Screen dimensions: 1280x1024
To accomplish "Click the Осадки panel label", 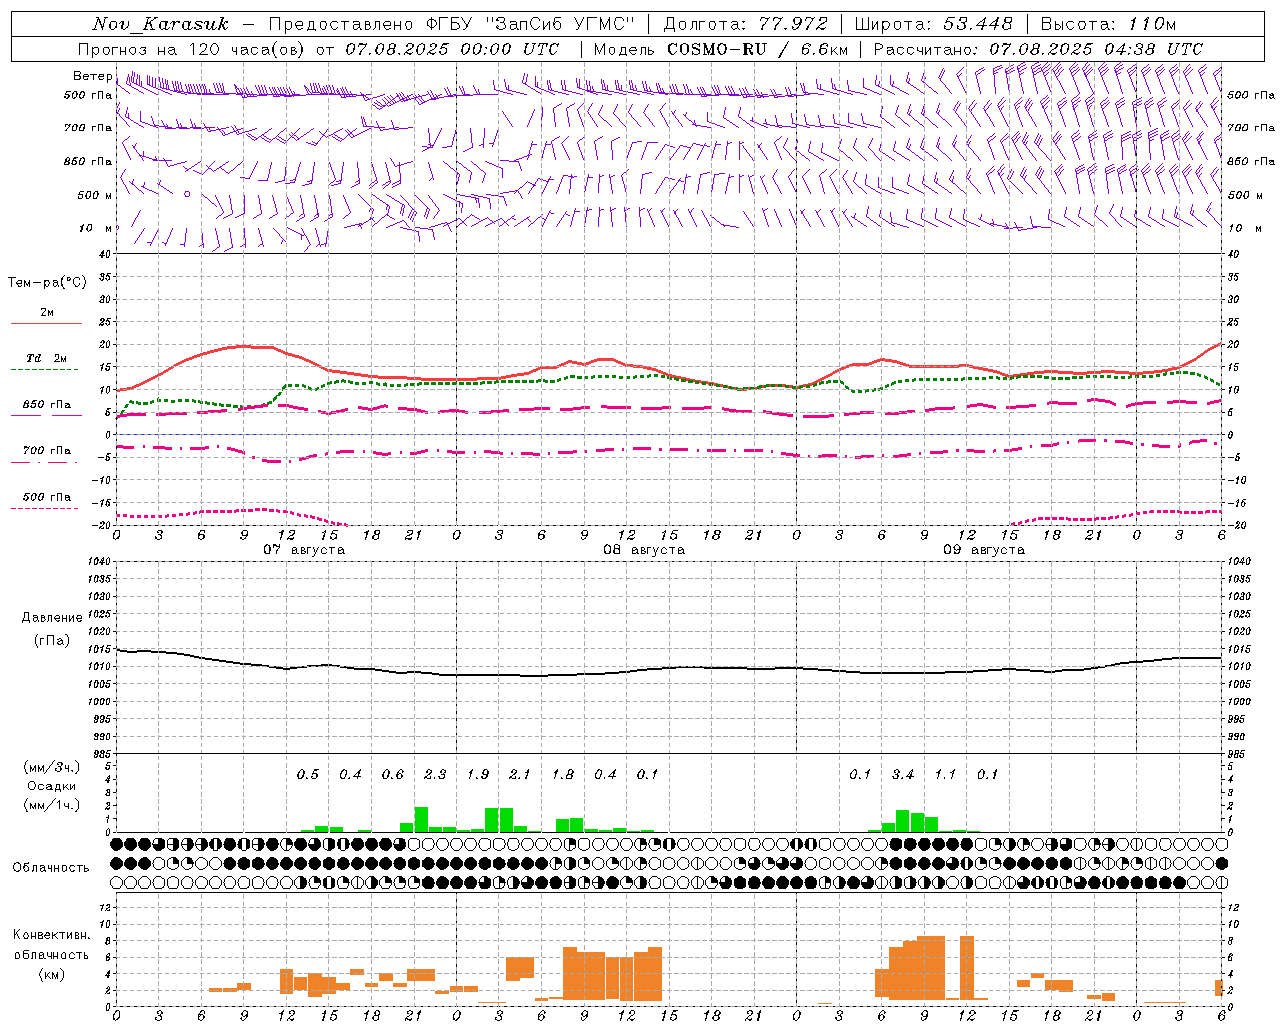I will pos(49,786).
